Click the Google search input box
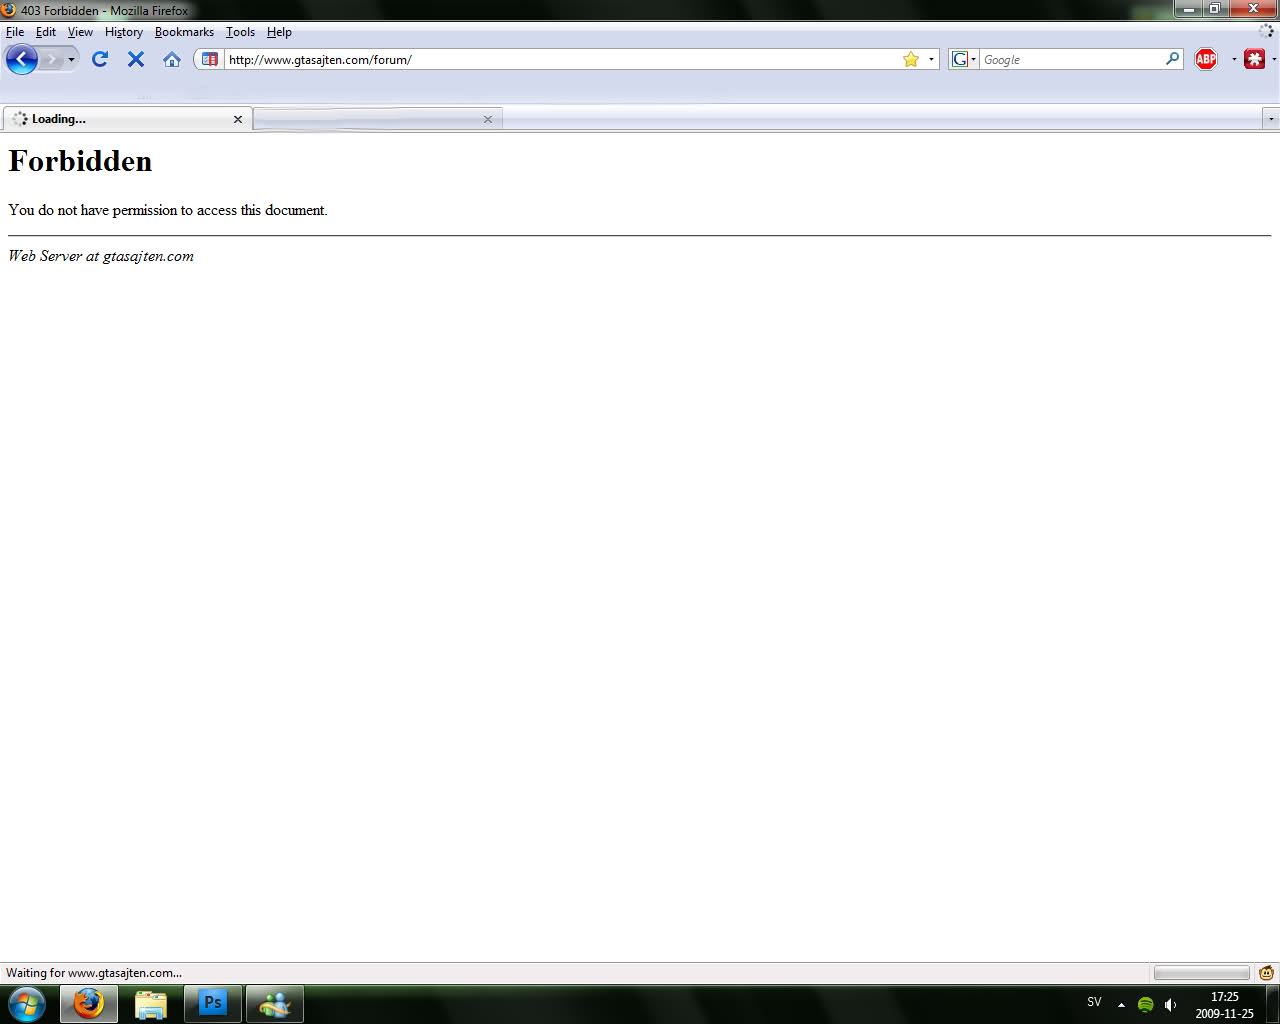The height and width of the screenshot is (1024, 1280). pyautogui.click(x=1072, y=60)
